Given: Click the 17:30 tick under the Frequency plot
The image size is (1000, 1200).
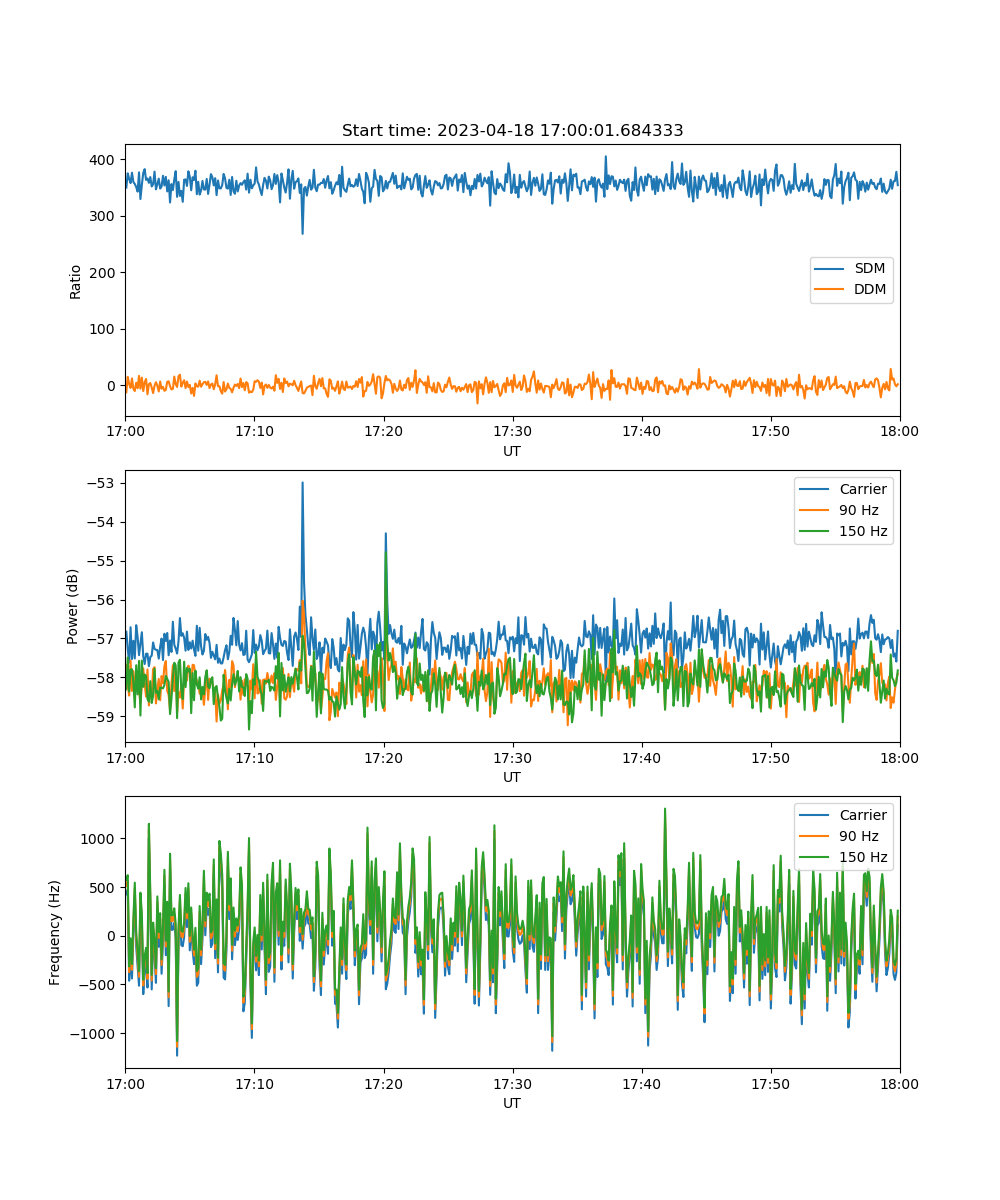Looking at the screenshot, I should click(512, 1083).
